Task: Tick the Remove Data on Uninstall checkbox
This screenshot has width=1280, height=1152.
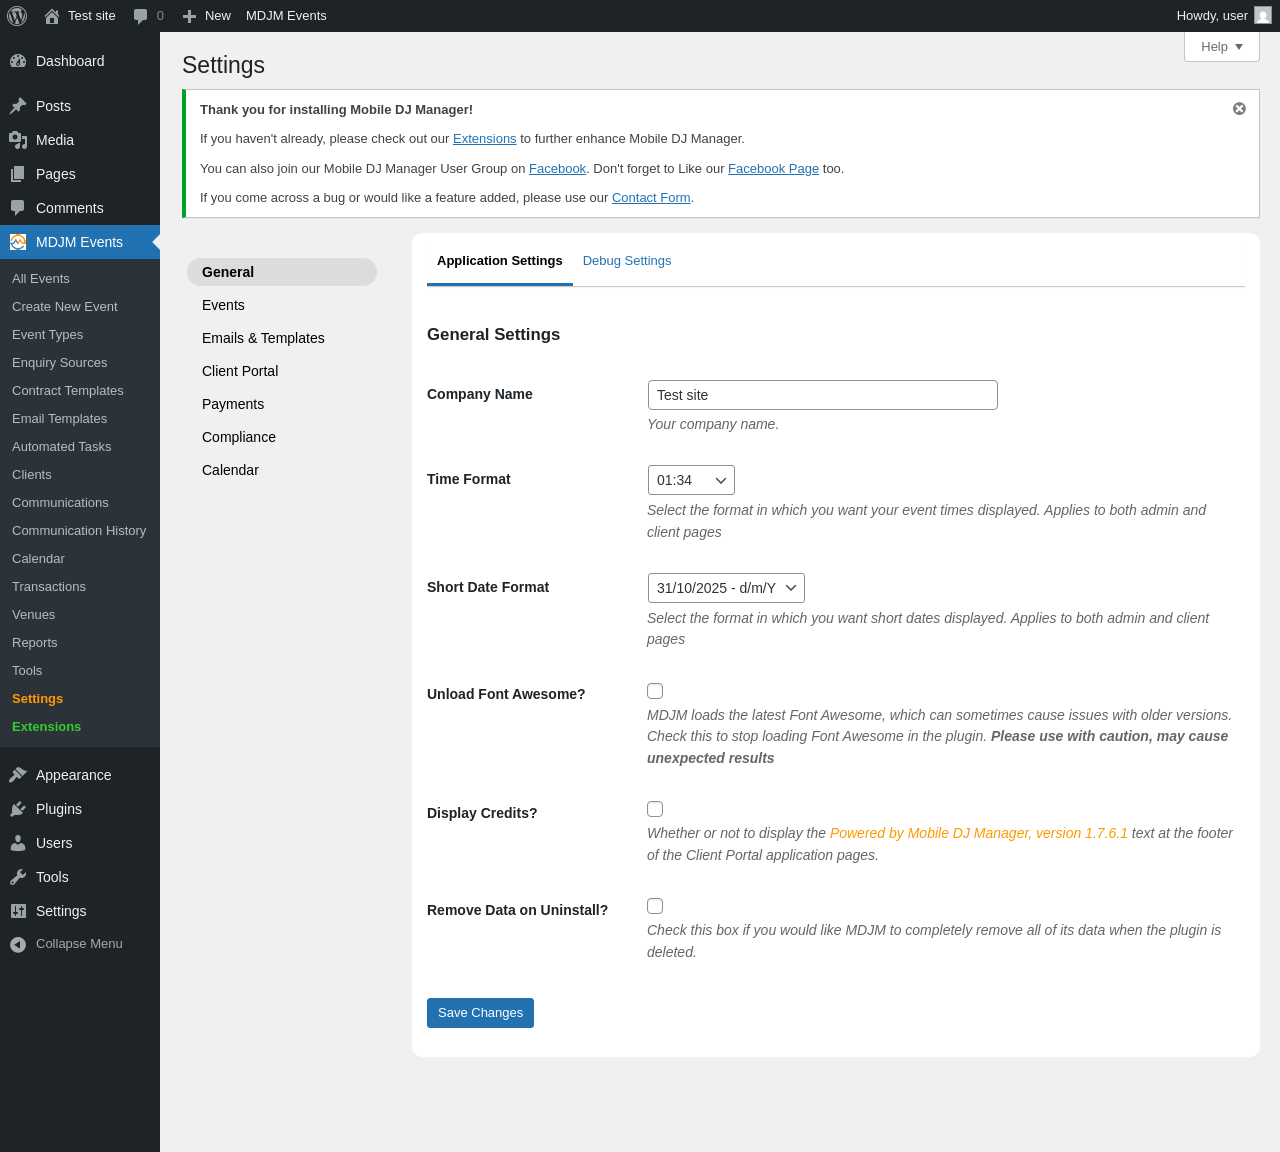Action: tap(655, 906)
